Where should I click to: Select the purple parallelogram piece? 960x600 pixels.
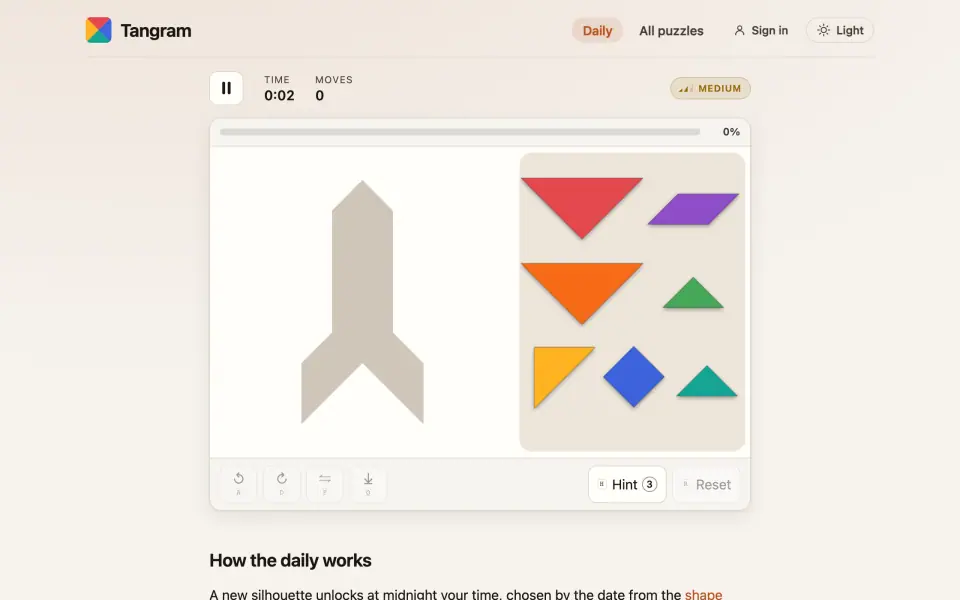[693, 209]
